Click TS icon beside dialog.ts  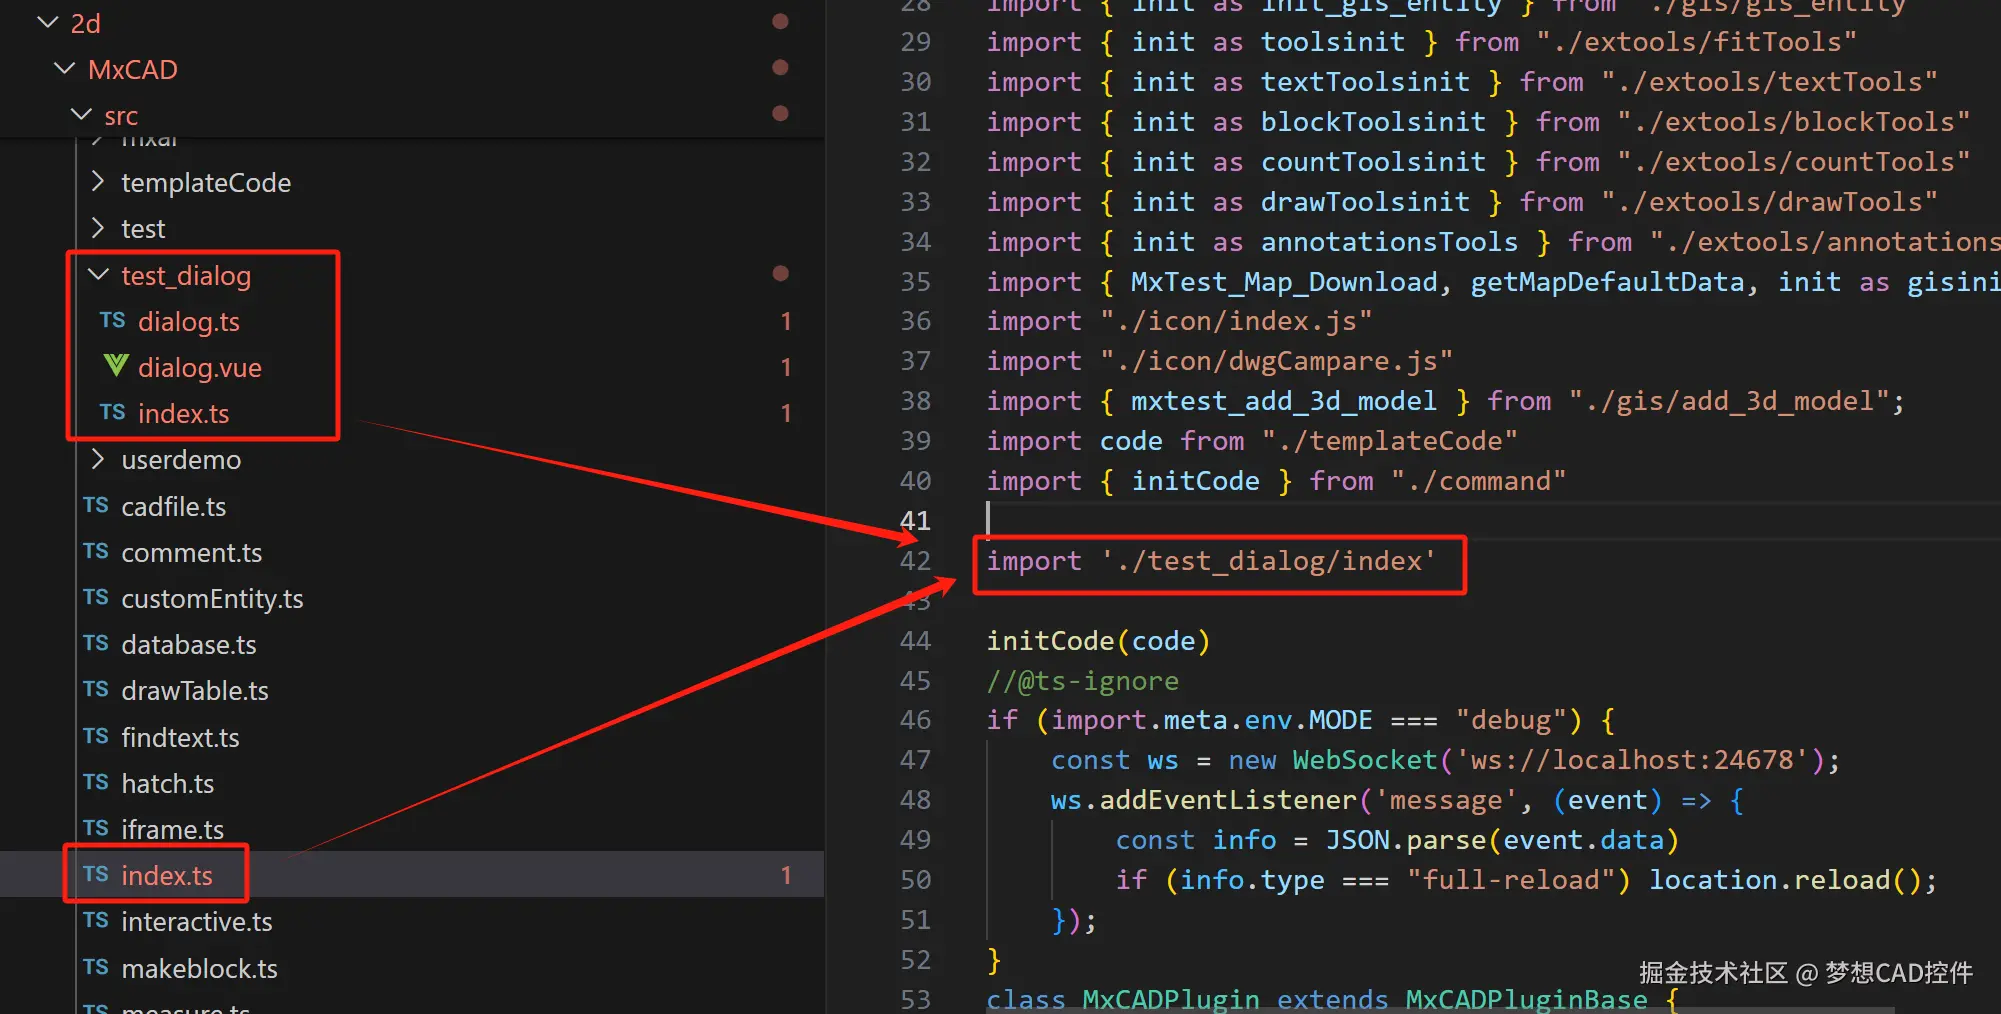[112, 320]
